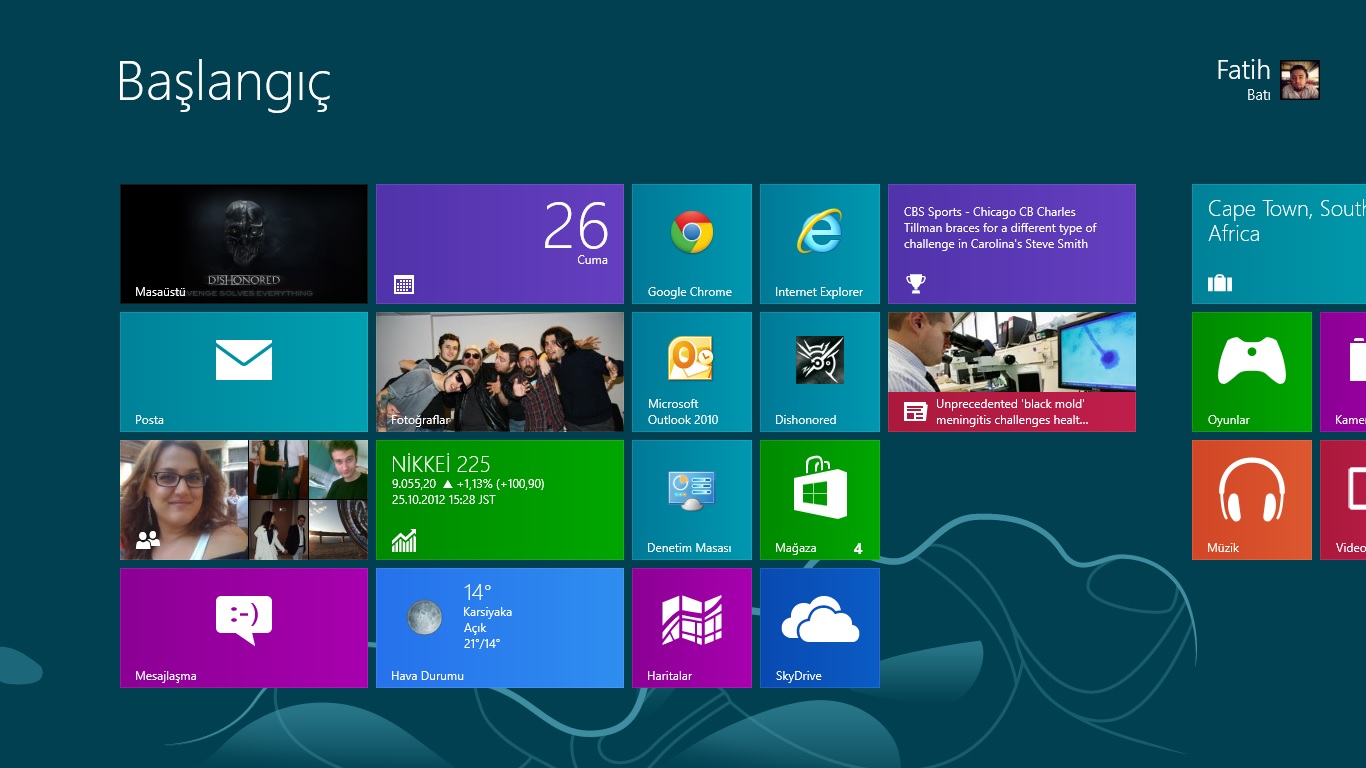Image resolution: width=1366 pixels, height=768 pixels.
Task: Open Denetim Masası control panel
Action: (x=692, y=500)
